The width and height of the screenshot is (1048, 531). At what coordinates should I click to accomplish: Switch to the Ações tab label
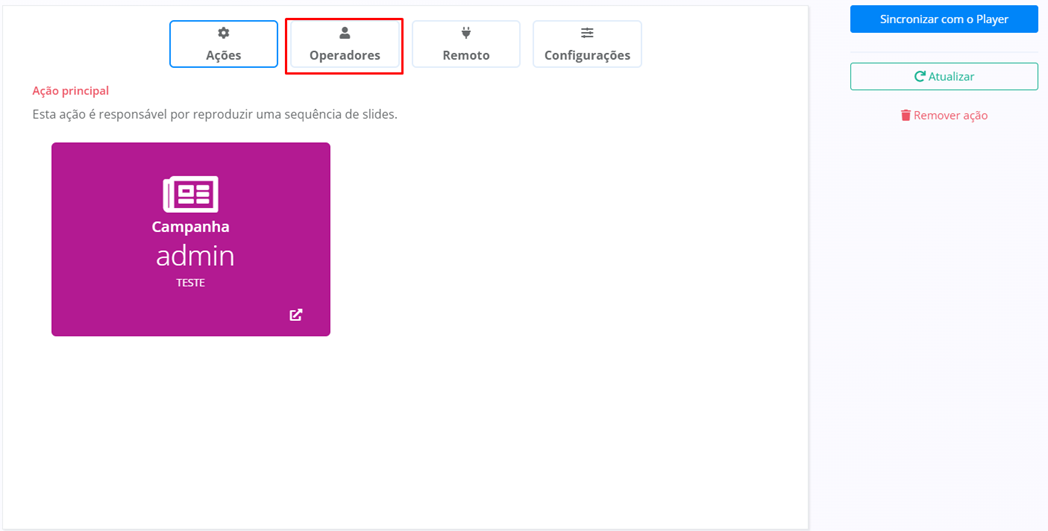[x=223, y=56]
